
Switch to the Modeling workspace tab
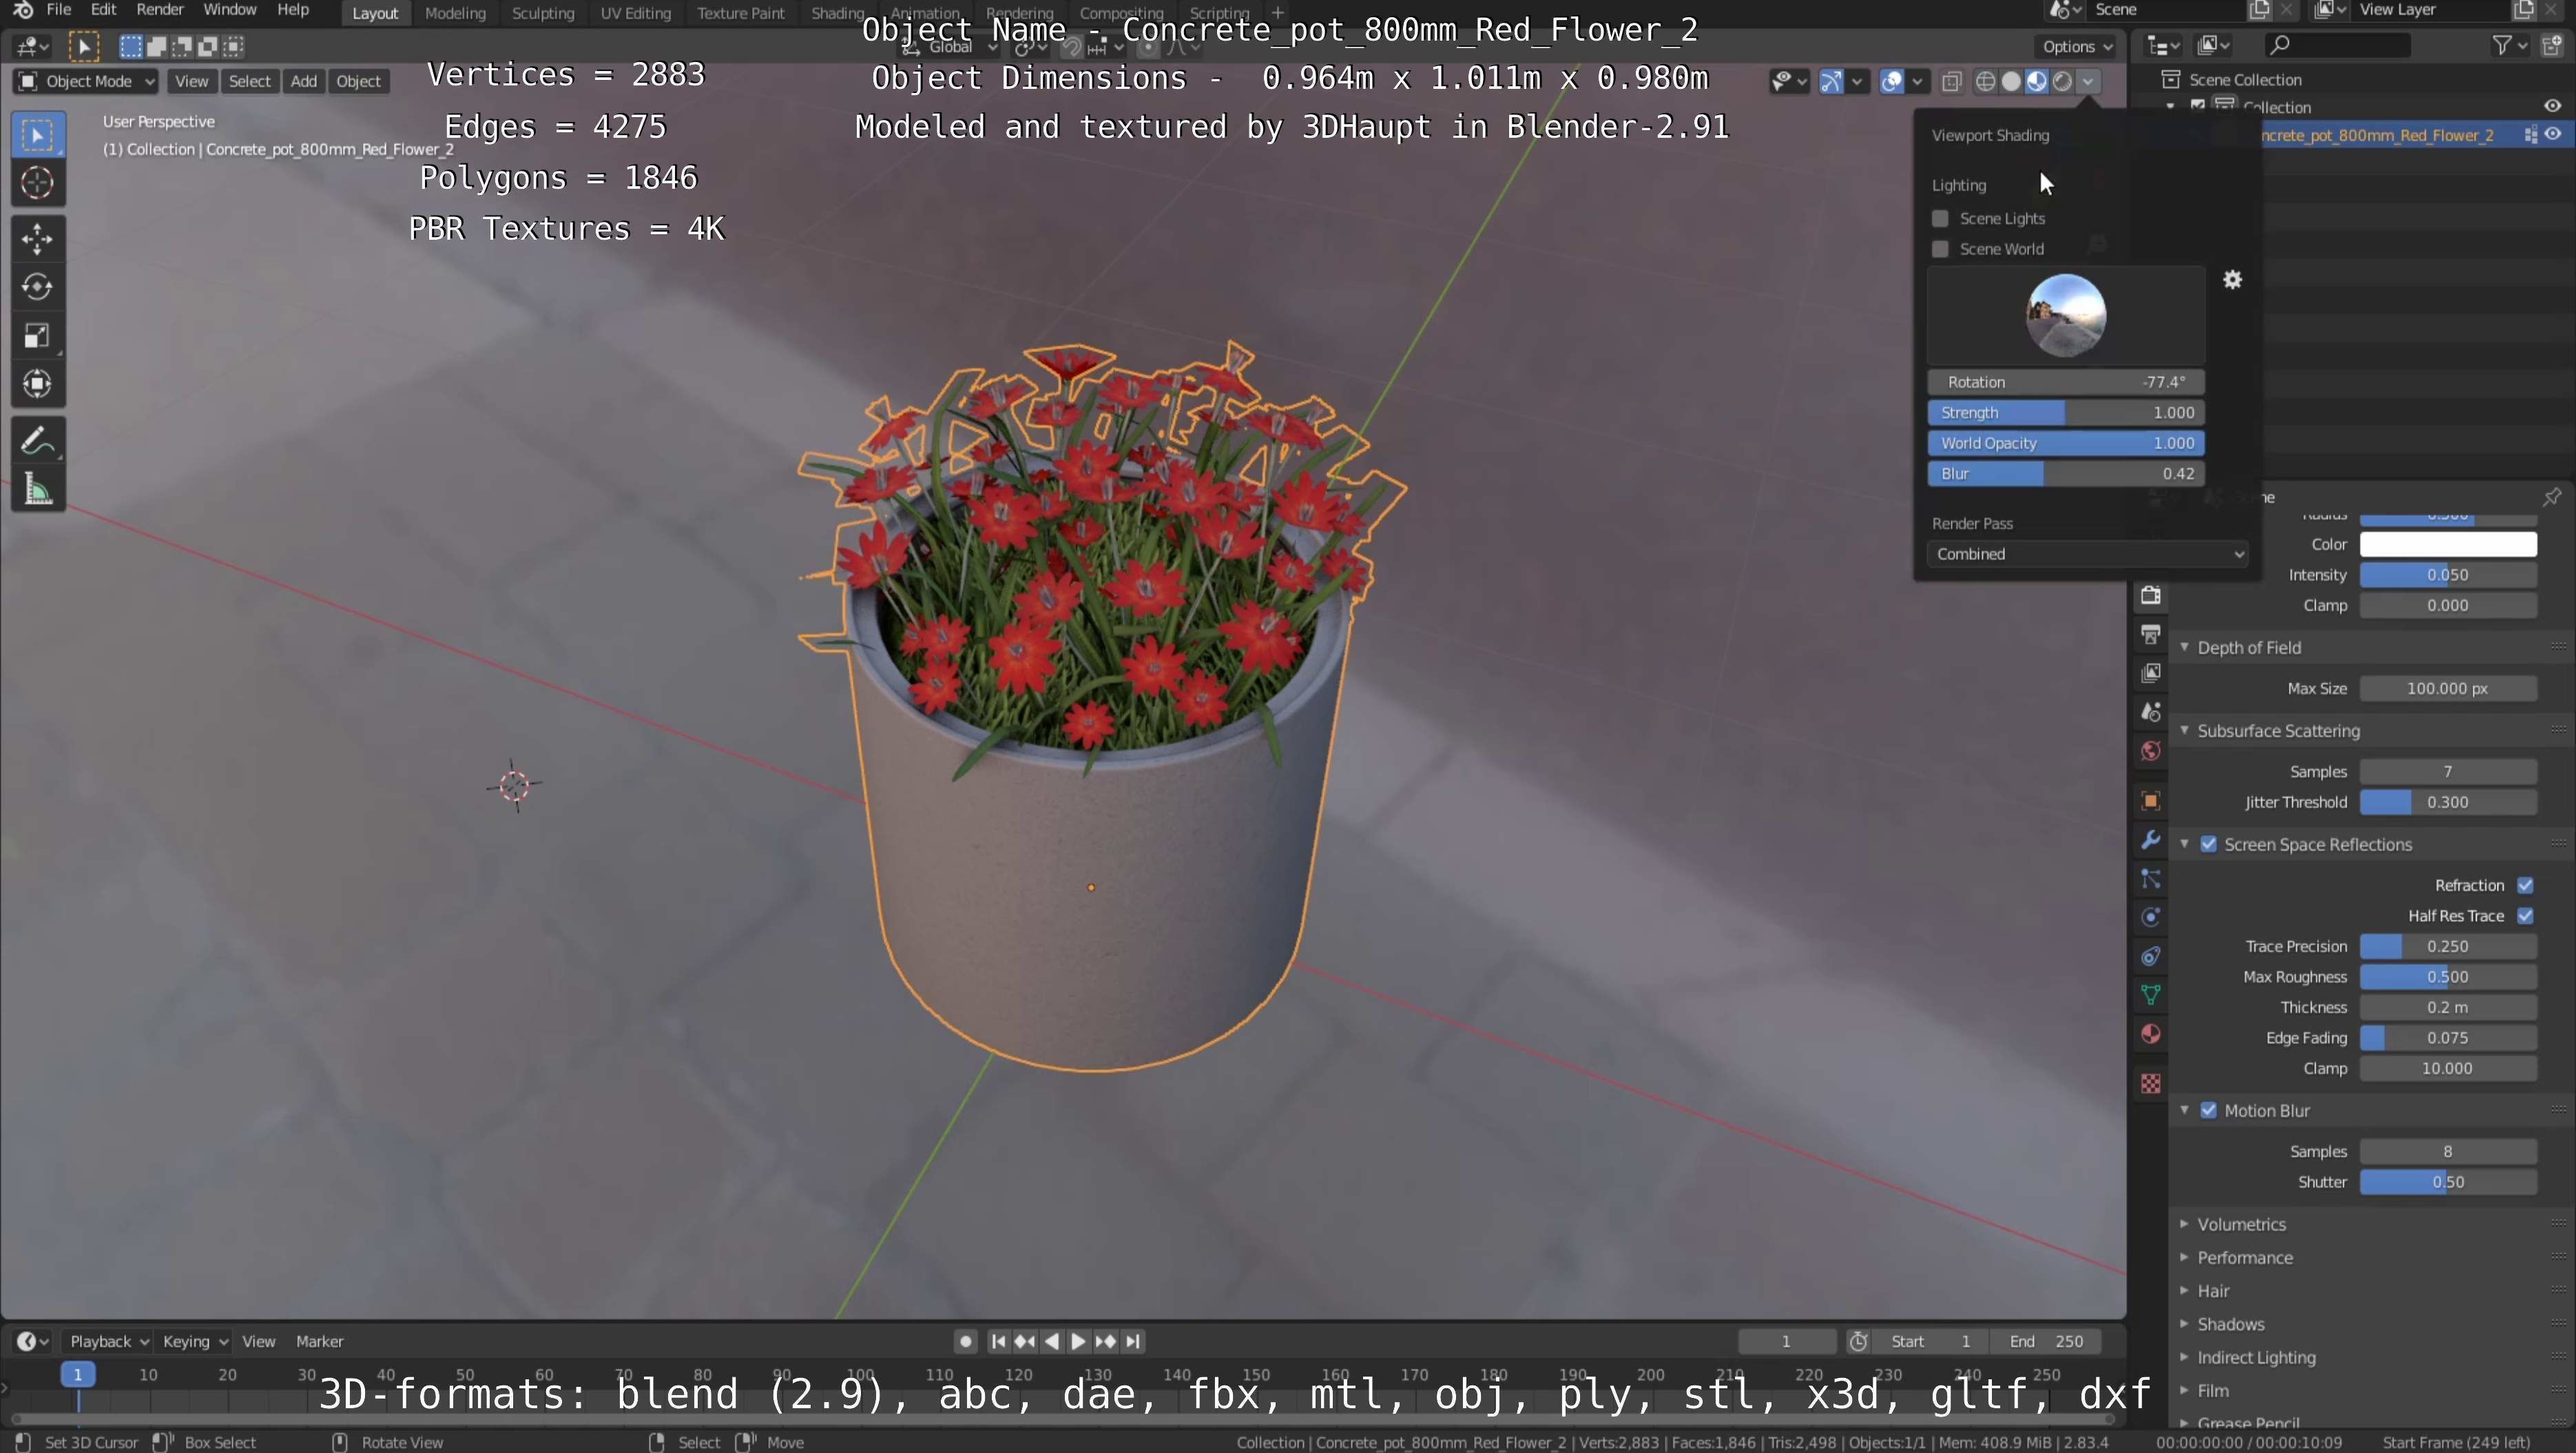tap(455, 13)
